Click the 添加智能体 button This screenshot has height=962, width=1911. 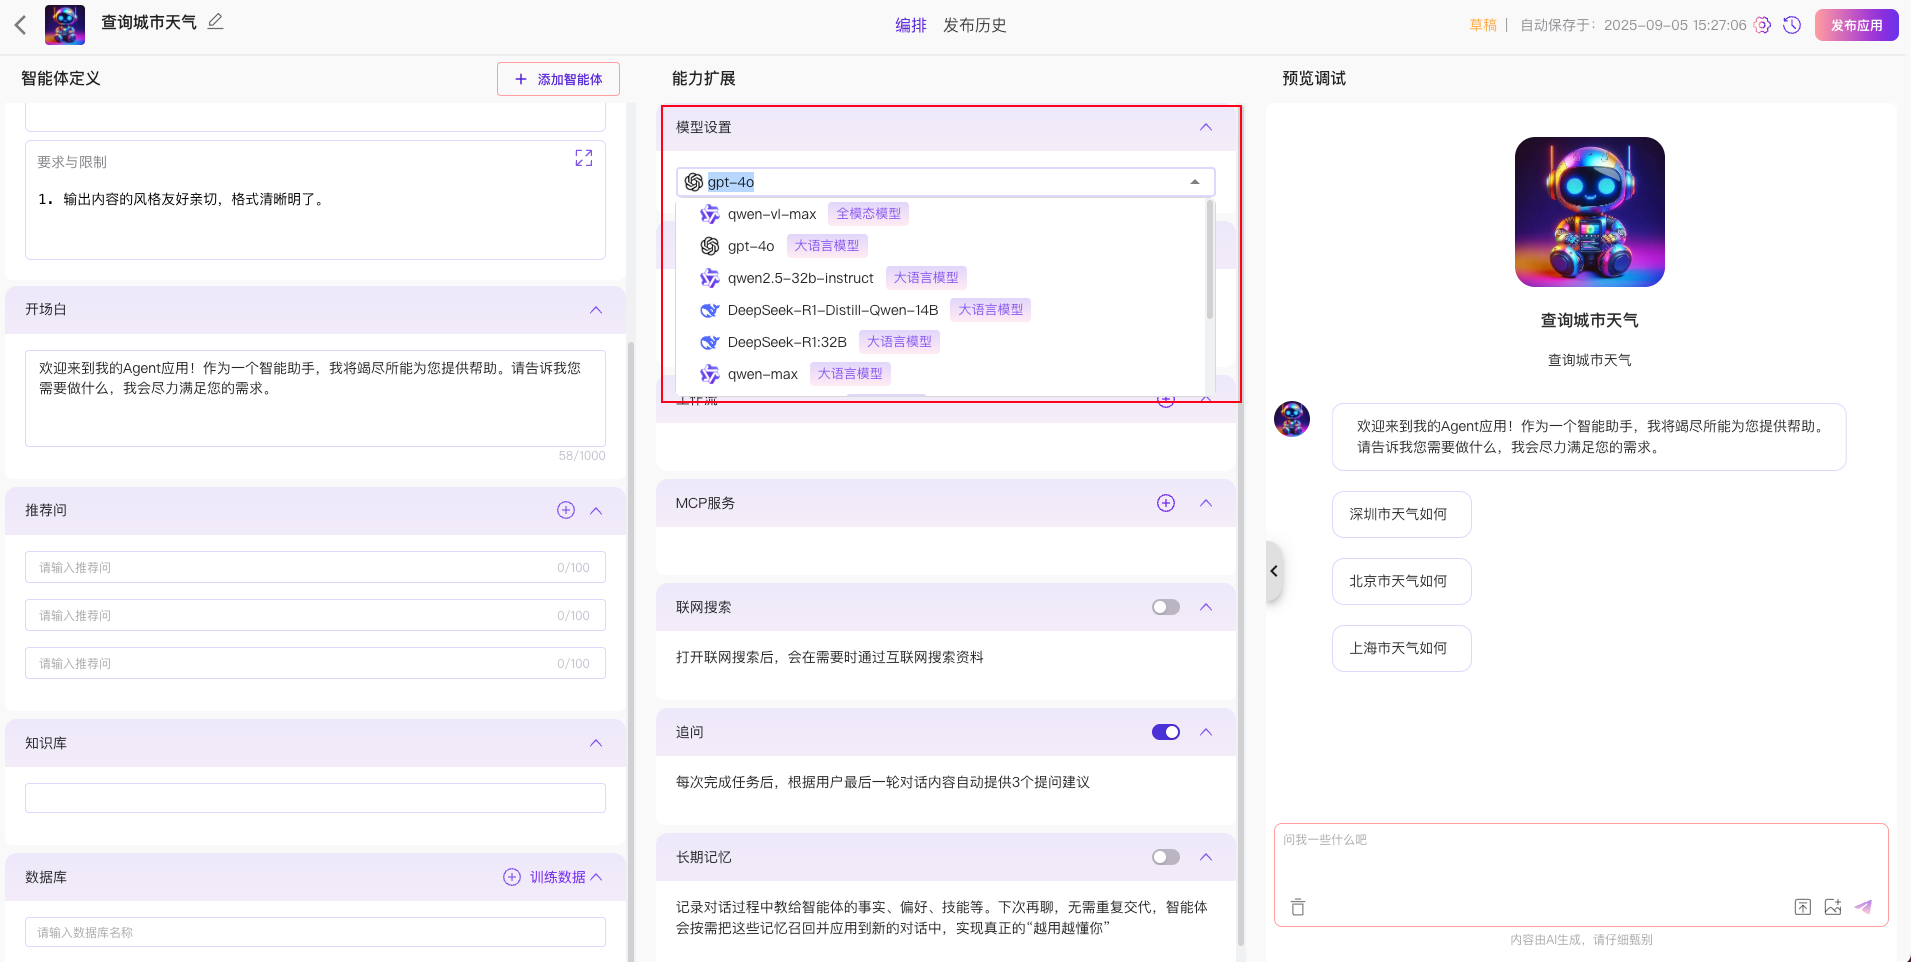click(558, 79)
